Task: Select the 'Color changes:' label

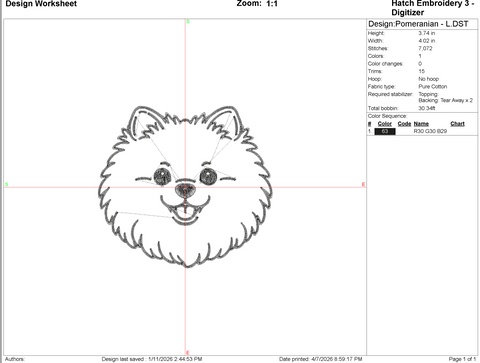Action: [x=385, y=64]
